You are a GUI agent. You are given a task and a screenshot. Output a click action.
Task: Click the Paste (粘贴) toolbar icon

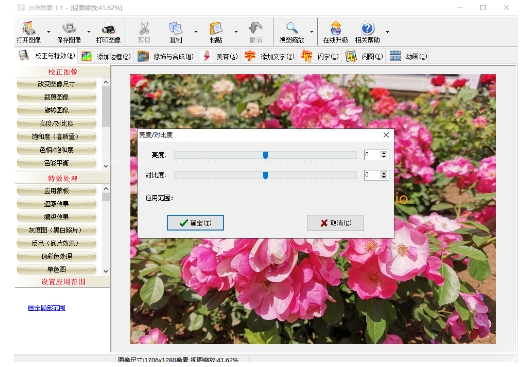[x=216, y=29]
